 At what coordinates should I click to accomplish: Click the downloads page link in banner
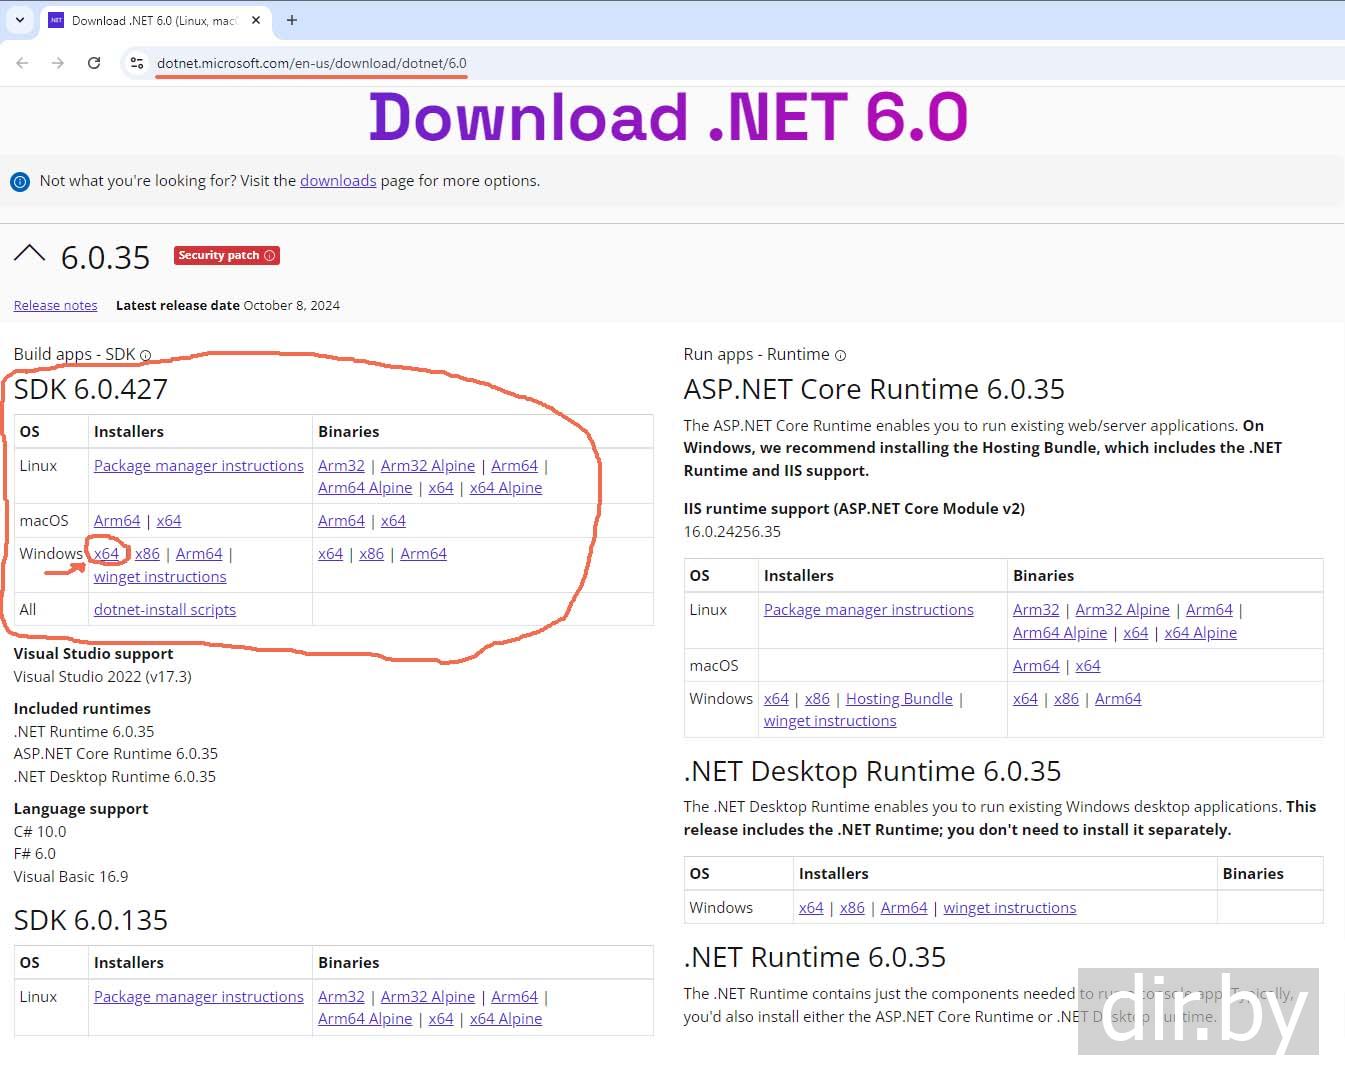pyautogui.click(x=338, y=181)
